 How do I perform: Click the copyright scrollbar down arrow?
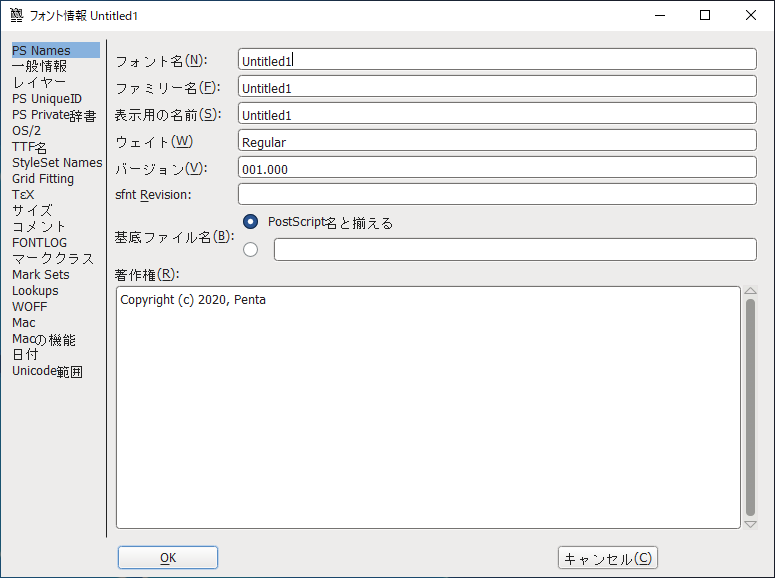(750, 524)
